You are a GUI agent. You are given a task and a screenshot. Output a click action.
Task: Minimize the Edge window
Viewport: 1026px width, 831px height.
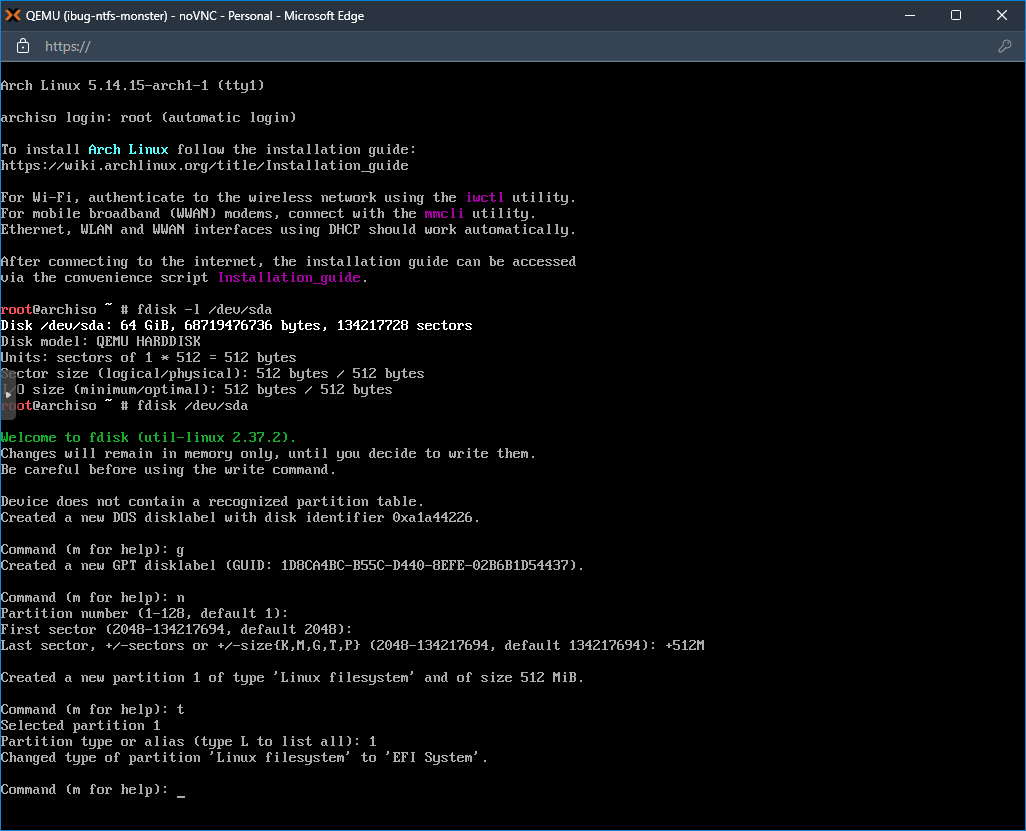tap(910, 15)
